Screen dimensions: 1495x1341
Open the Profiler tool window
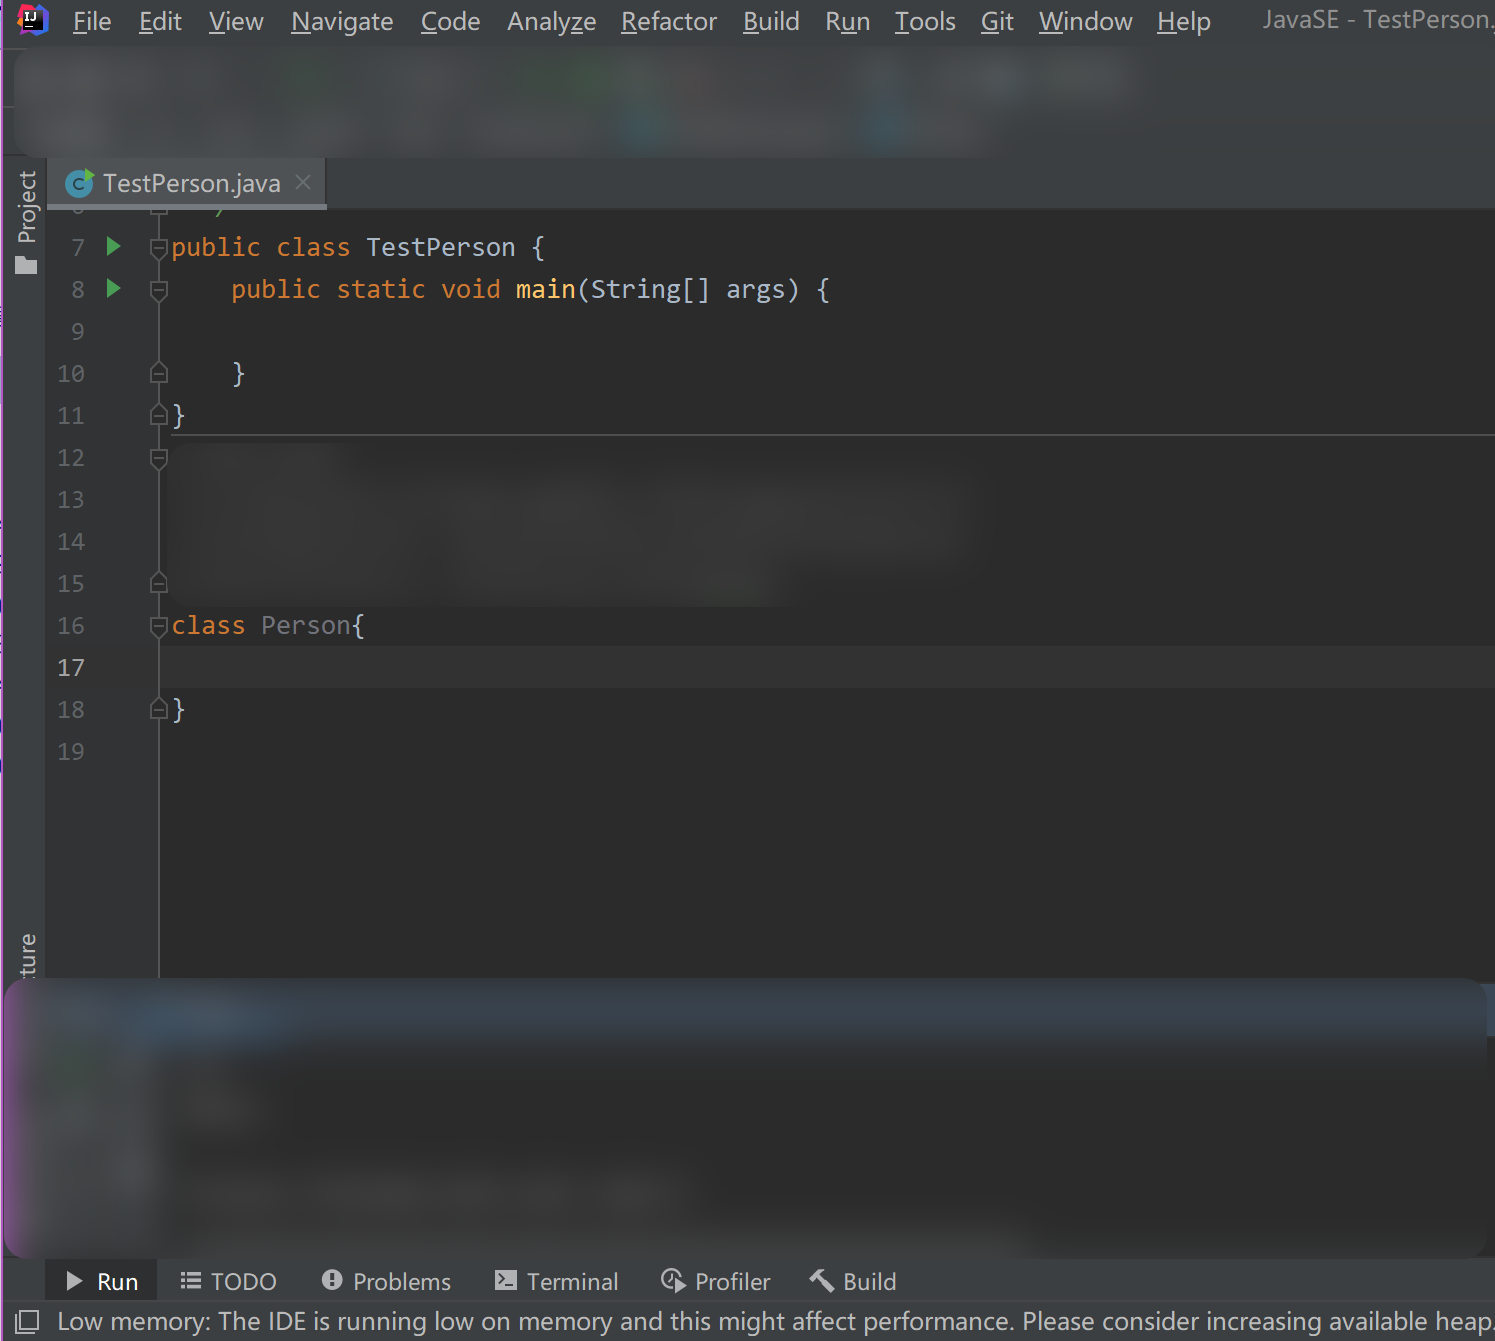(x=716, y=1281)
